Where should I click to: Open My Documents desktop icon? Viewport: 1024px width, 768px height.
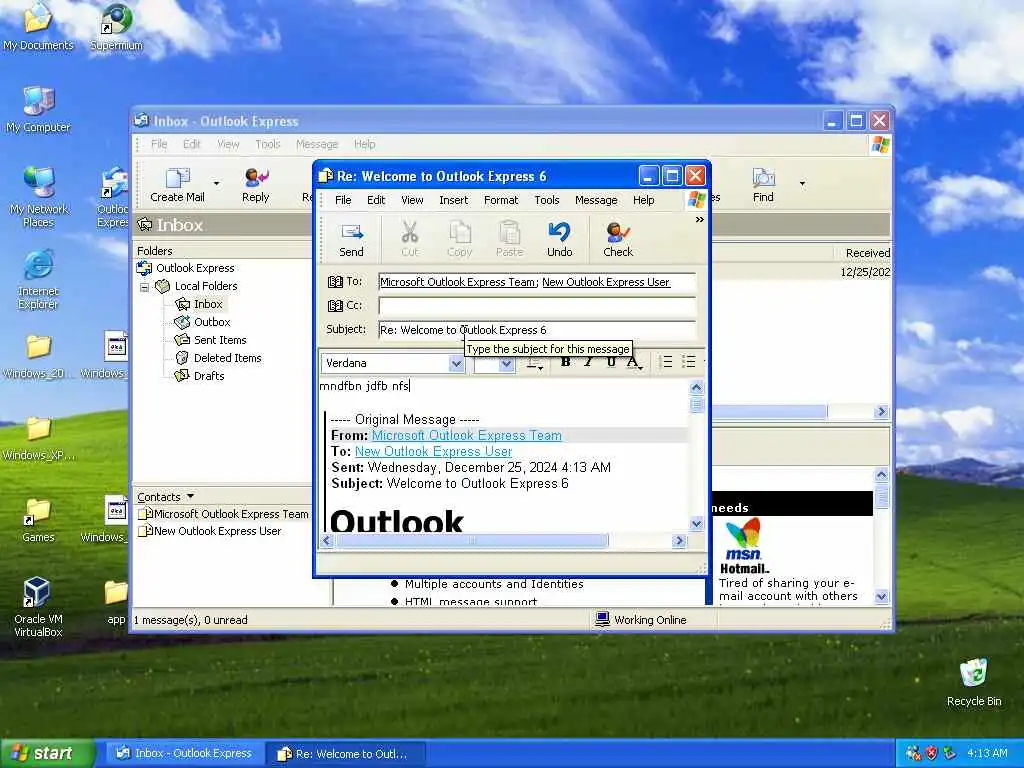(x=38, y=27)
